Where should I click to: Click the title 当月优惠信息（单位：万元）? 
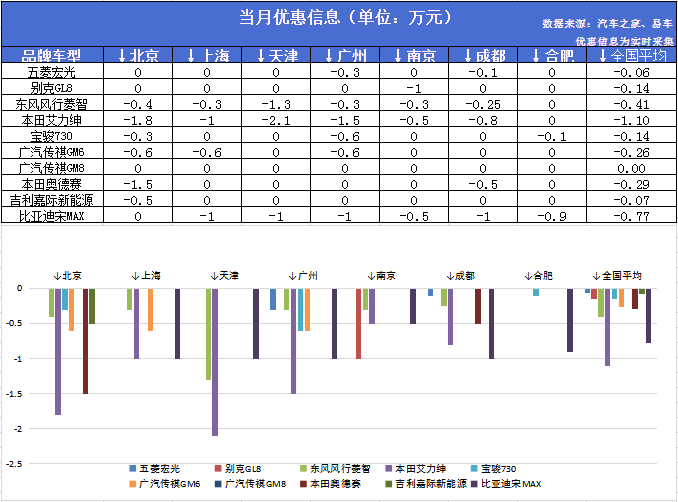[345, 17]
